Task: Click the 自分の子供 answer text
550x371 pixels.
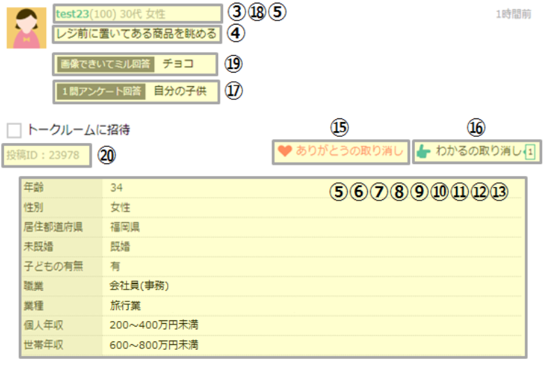Action: pyautogui.click(x=180, y=91)
